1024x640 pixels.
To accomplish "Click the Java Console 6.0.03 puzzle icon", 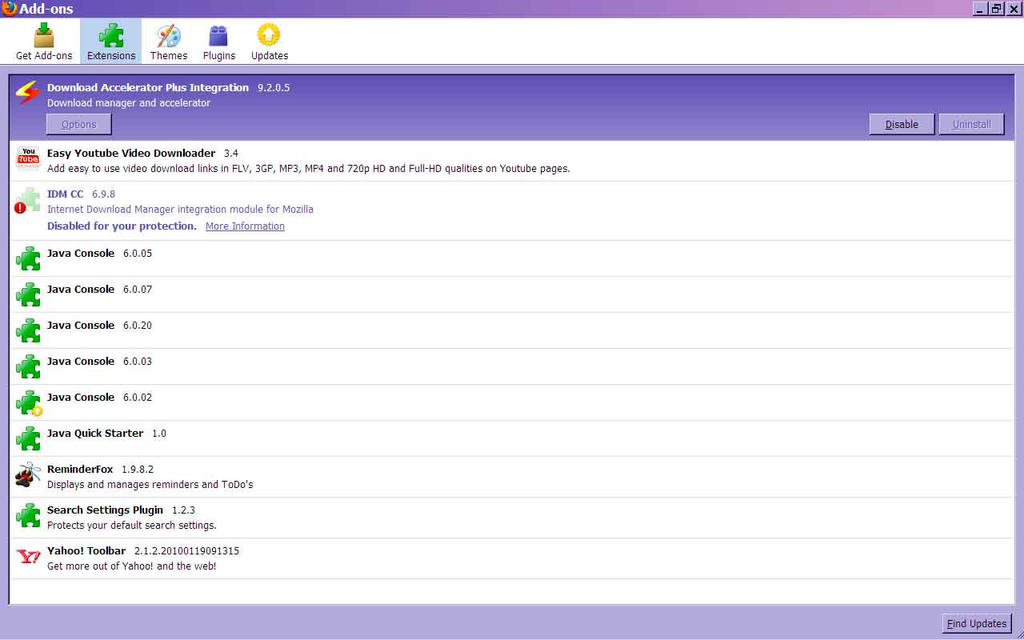I will (x=28, y=366).
